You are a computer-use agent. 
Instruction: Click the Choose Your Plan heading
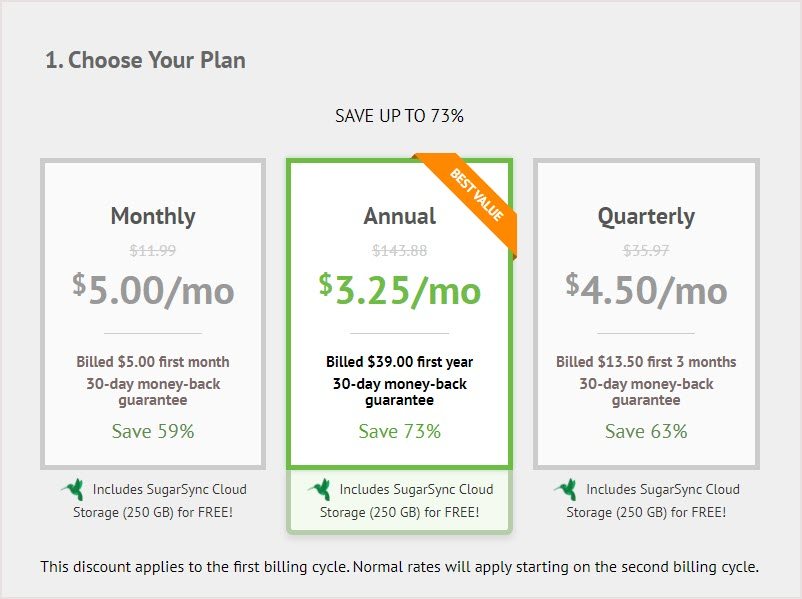(x=145, y=60)
